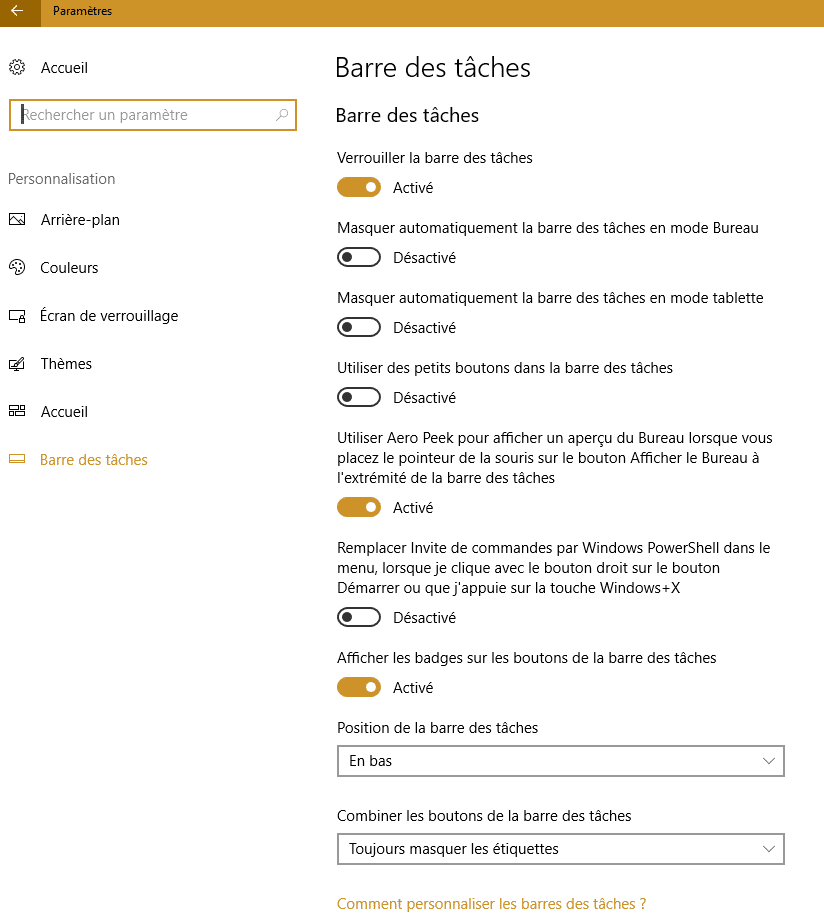Click the gear icon next to Accueil
The height and width of the screenshot is (919, 824).
17,68
